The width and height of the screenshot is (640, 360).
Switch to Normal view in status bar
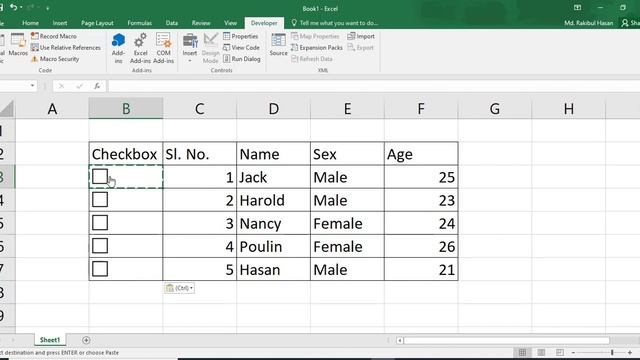point(522,352)
